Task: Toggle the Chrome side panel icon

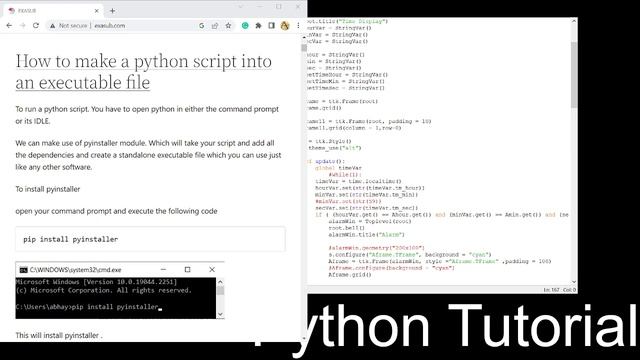Action: [271, 25]
